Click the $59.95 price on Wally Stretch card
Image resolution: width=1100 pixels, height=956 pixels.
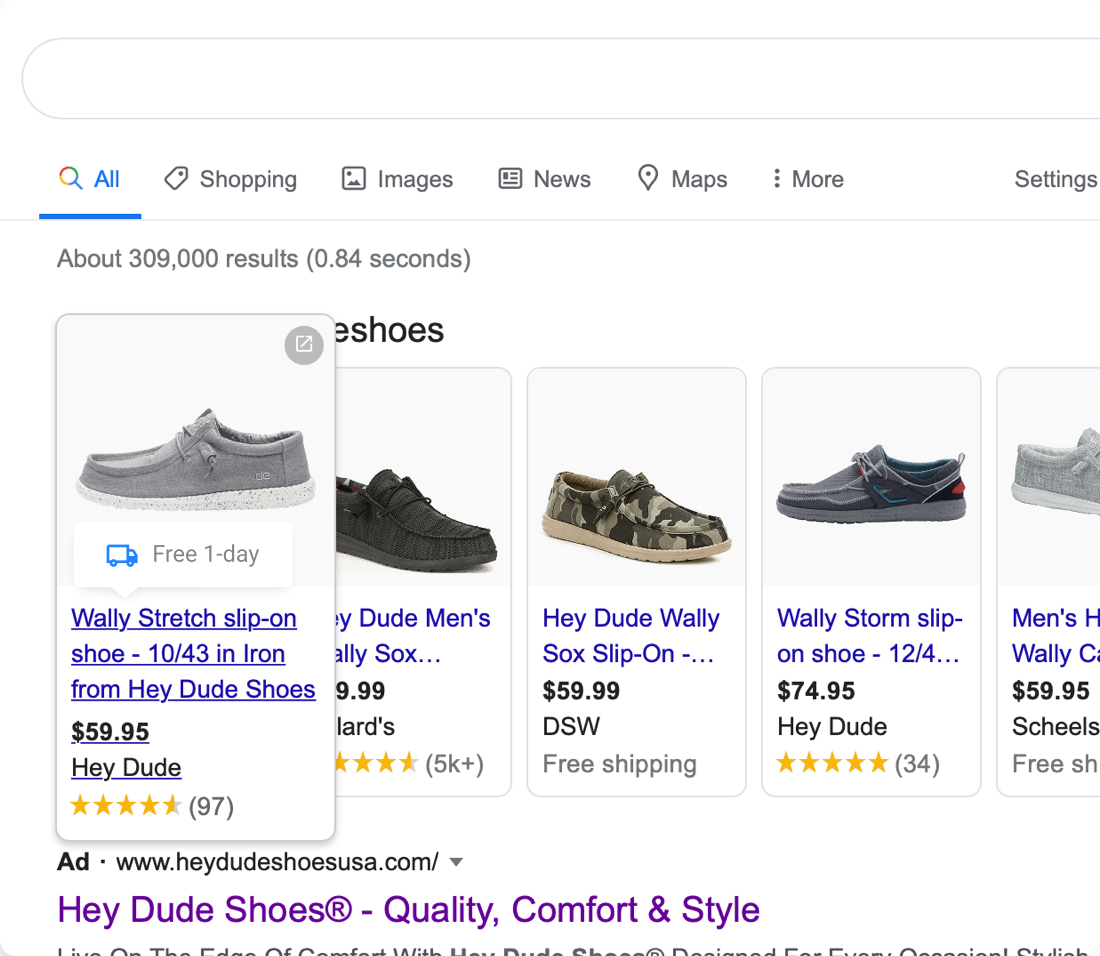[110, 732]
